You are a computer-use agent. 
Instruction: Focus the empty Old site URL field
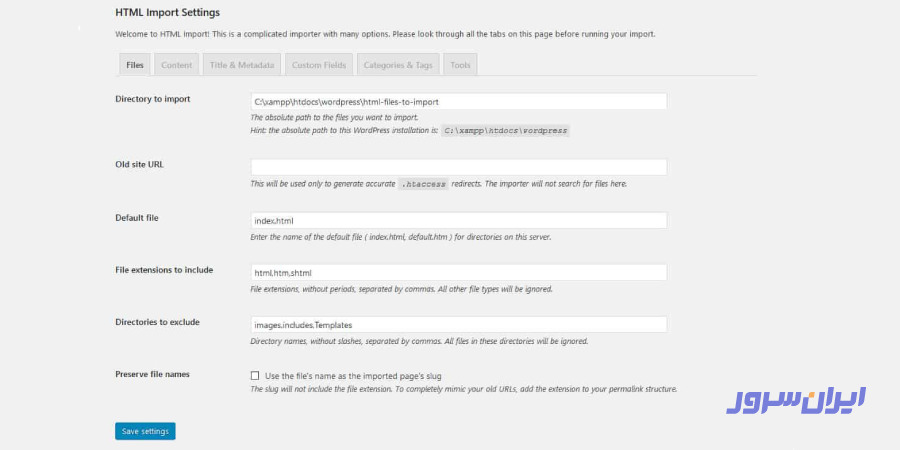coord(458,167)
